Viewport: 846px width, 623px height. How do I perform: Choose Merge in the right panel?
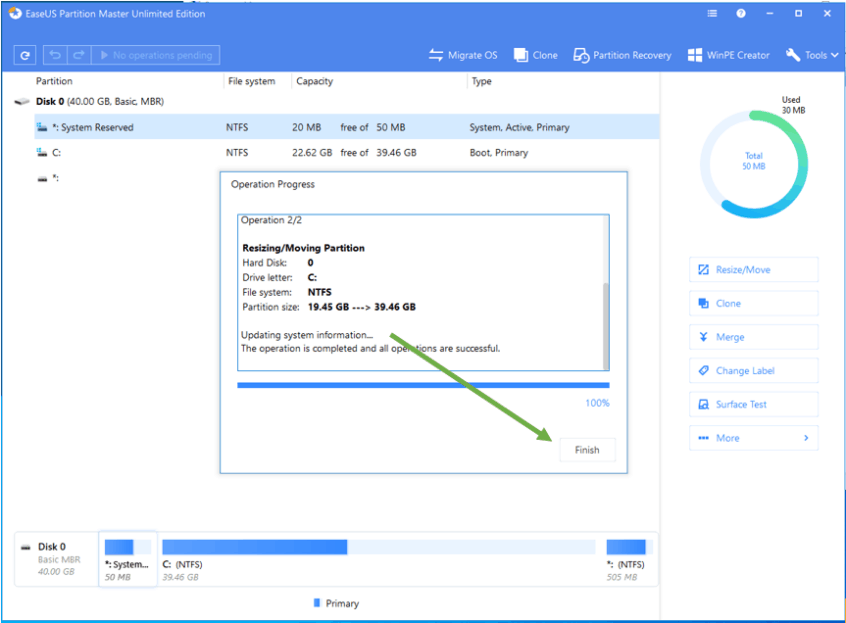pyautogui.click(x=753, y=337)
